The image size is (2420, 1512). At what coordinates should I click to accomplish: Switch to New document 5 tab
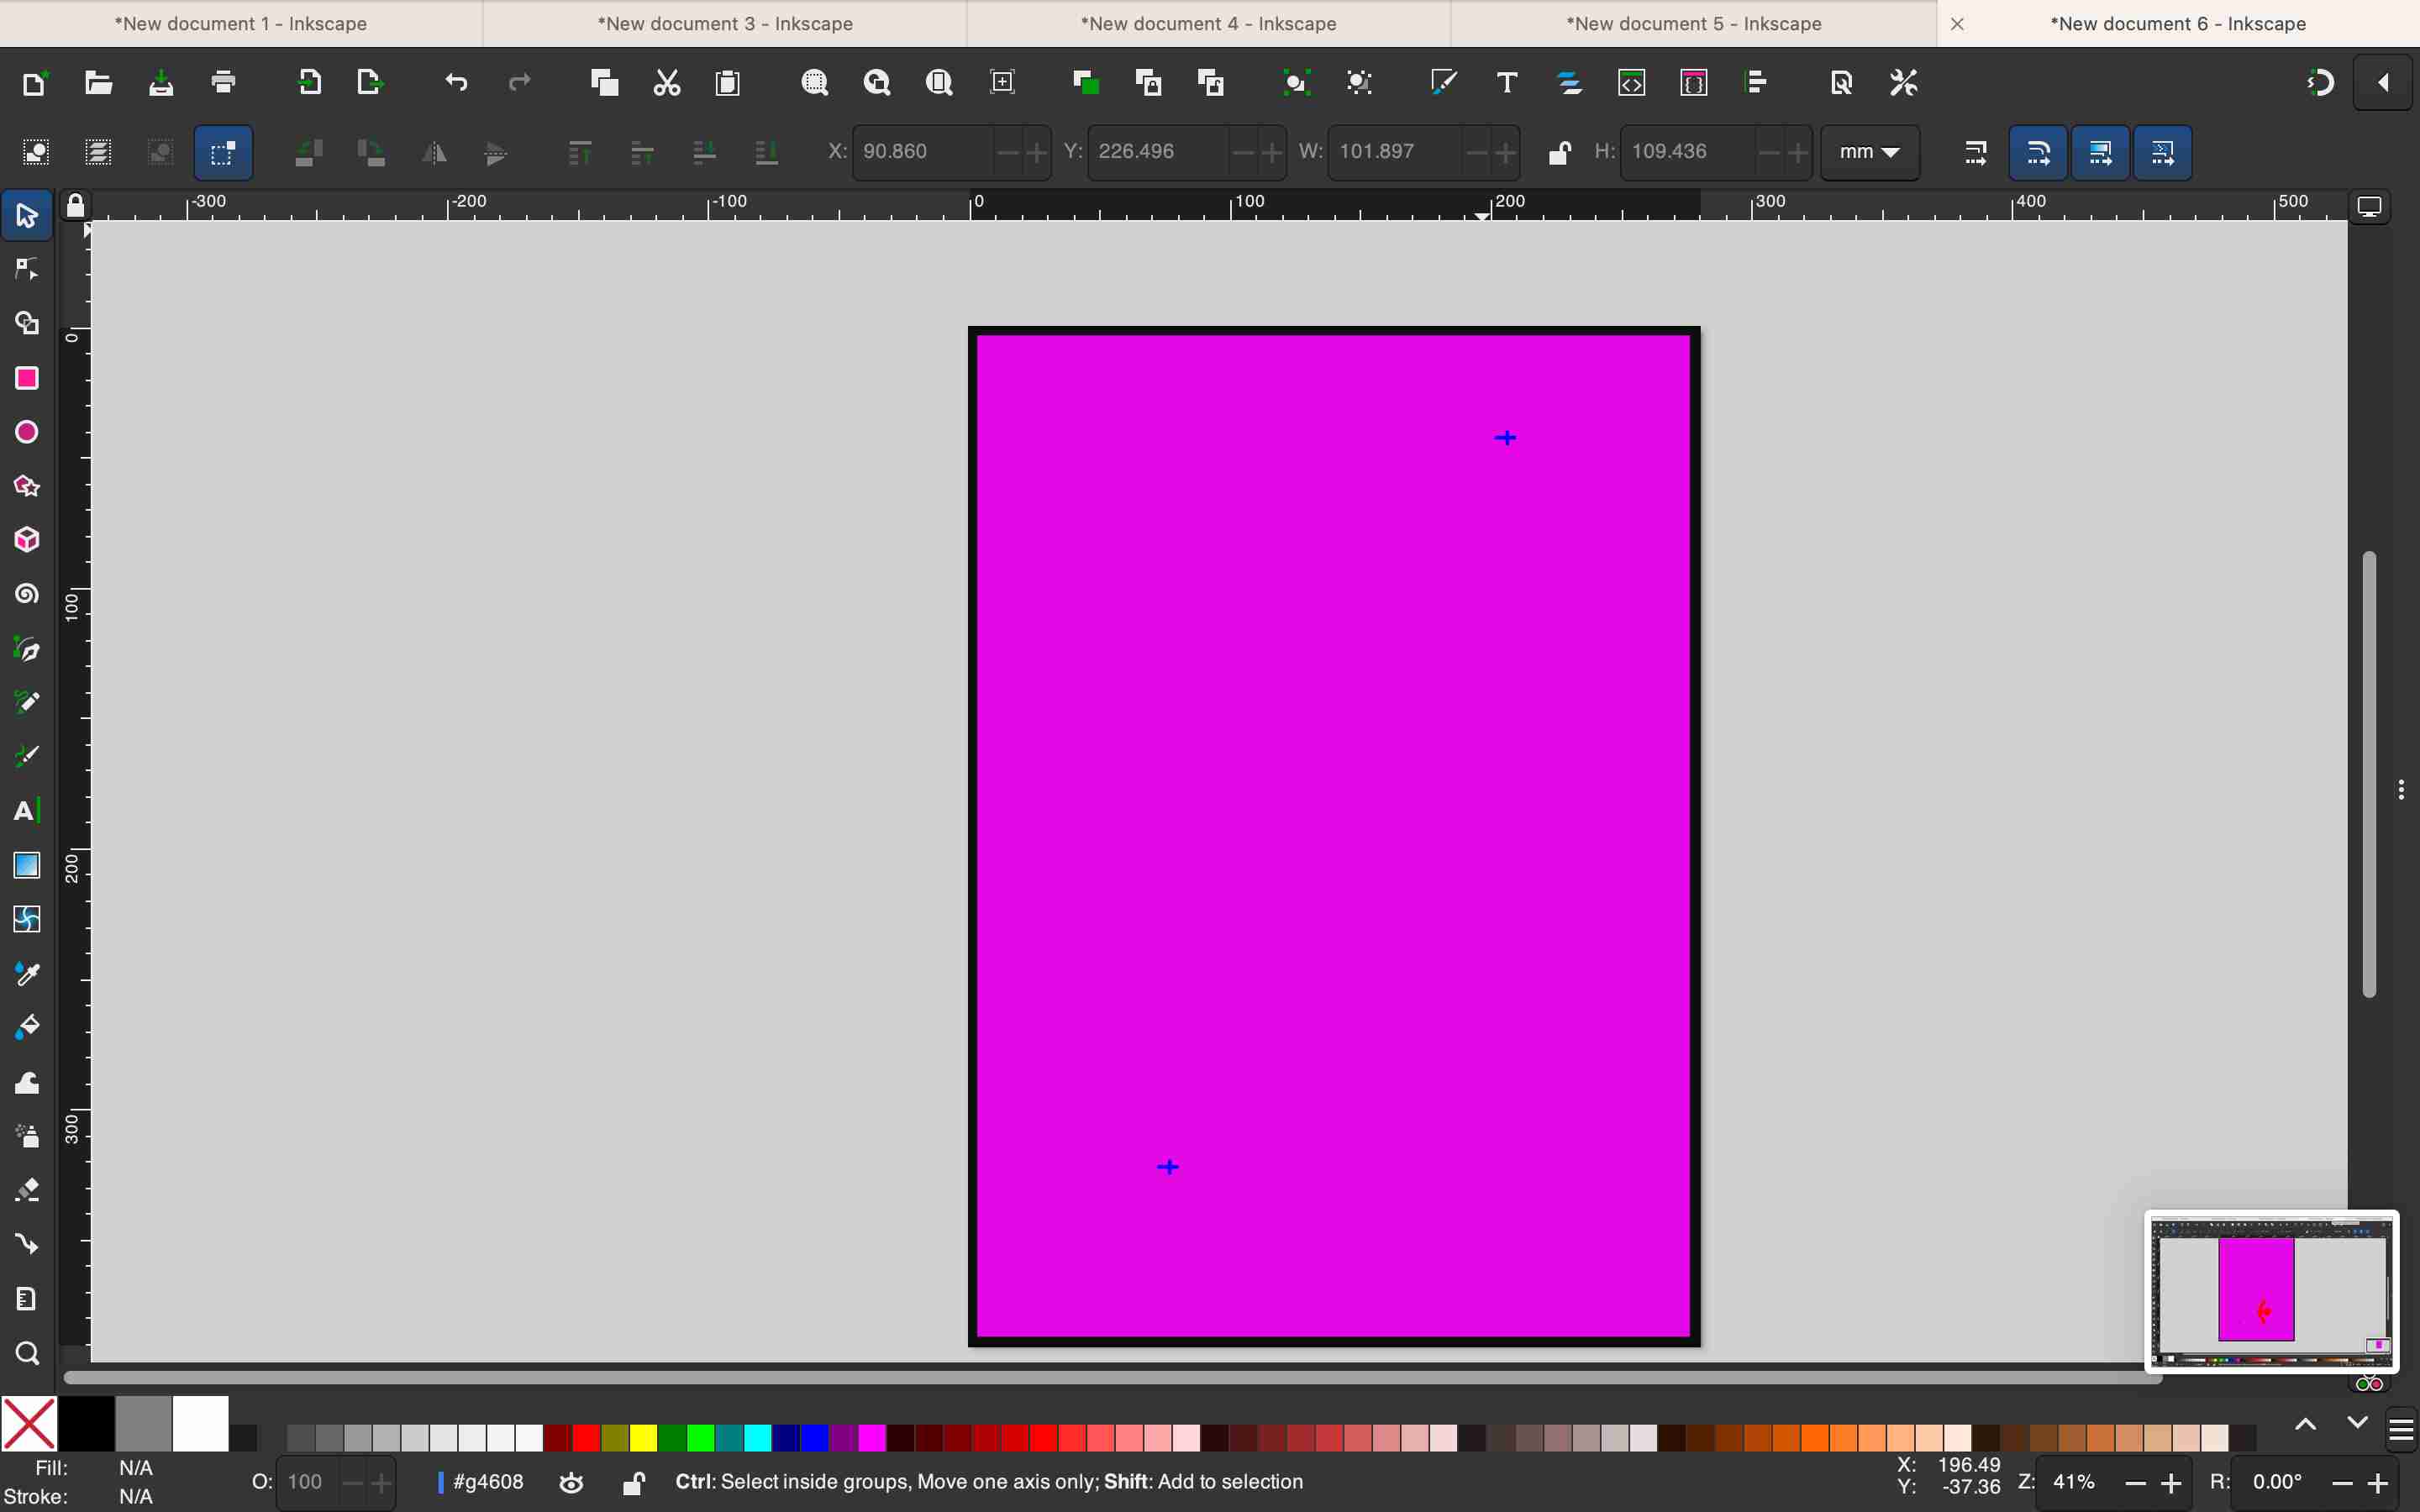point(1693,23)
